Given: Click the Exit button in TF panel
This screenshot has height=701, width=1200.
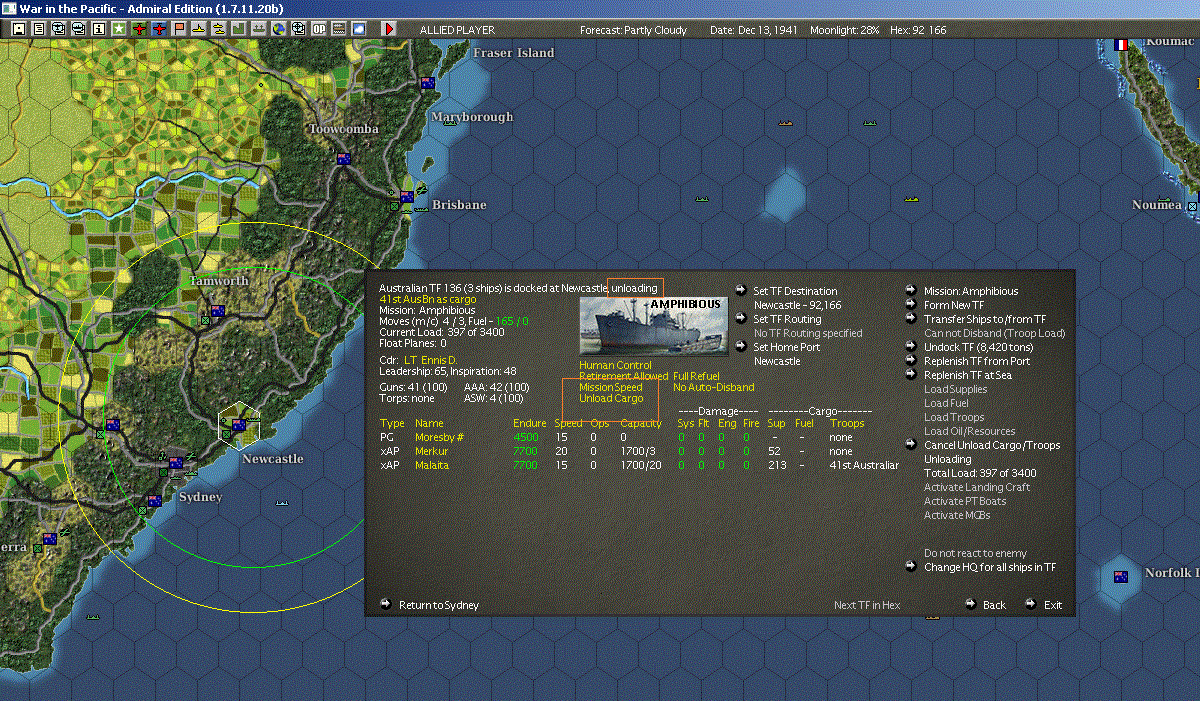Looking at the screenshot, I should coord(1053,606).
